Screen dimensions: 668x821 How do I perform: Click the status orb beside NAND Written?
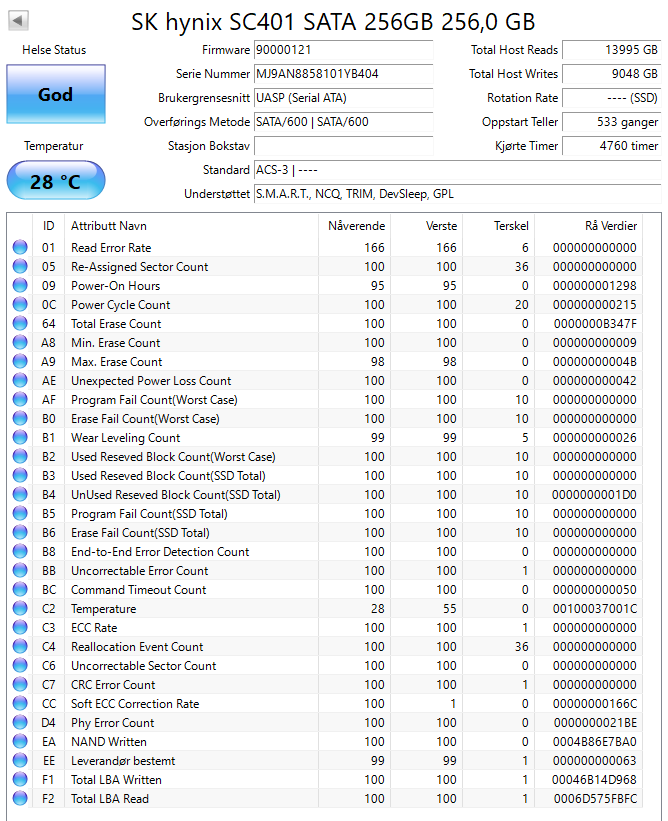point(20,741)
